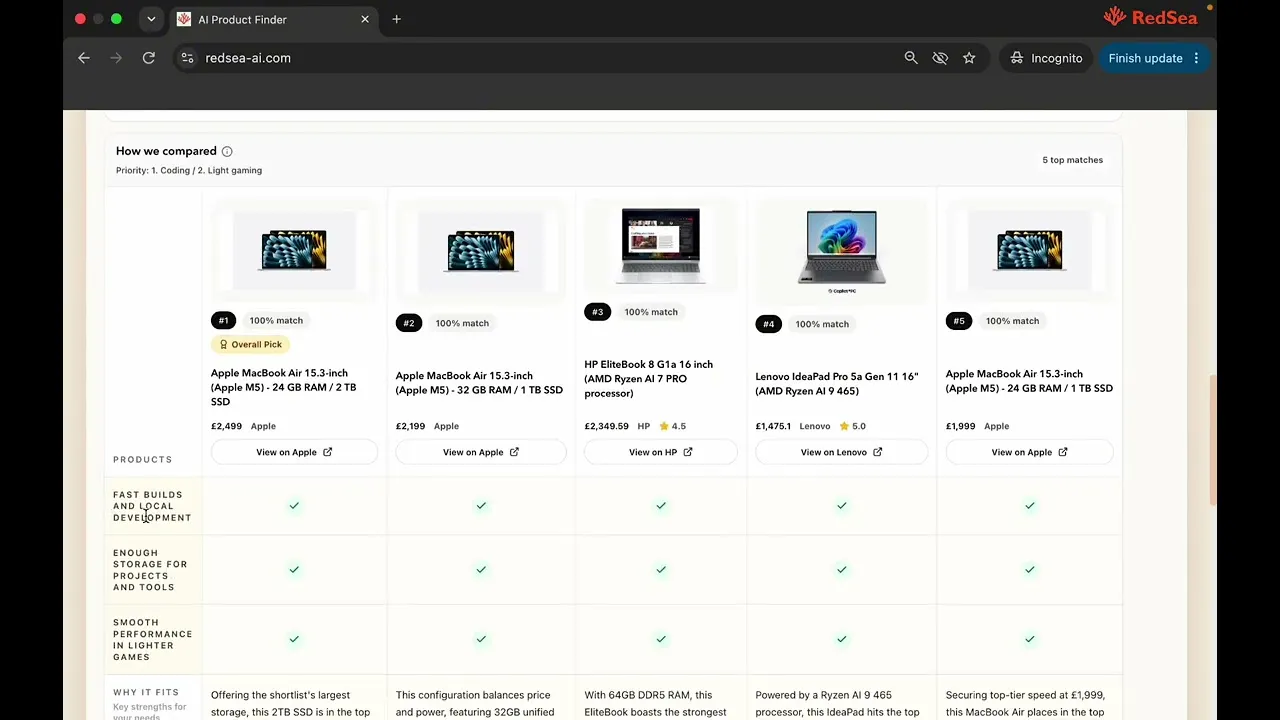Click the HP EliteBook 8 G1a title

coord(649,379)
